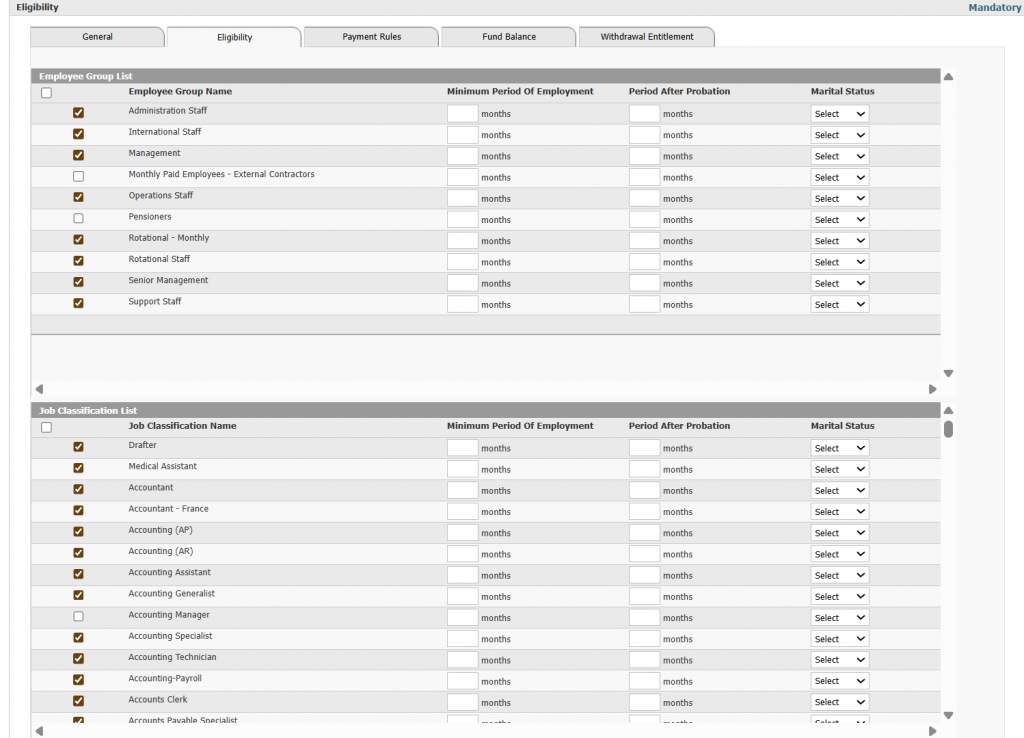The height and width of the screenshot is (738, 1024).
Task: Open Marital Status dropdown for Accounting Manager
Action: point(840,618)
